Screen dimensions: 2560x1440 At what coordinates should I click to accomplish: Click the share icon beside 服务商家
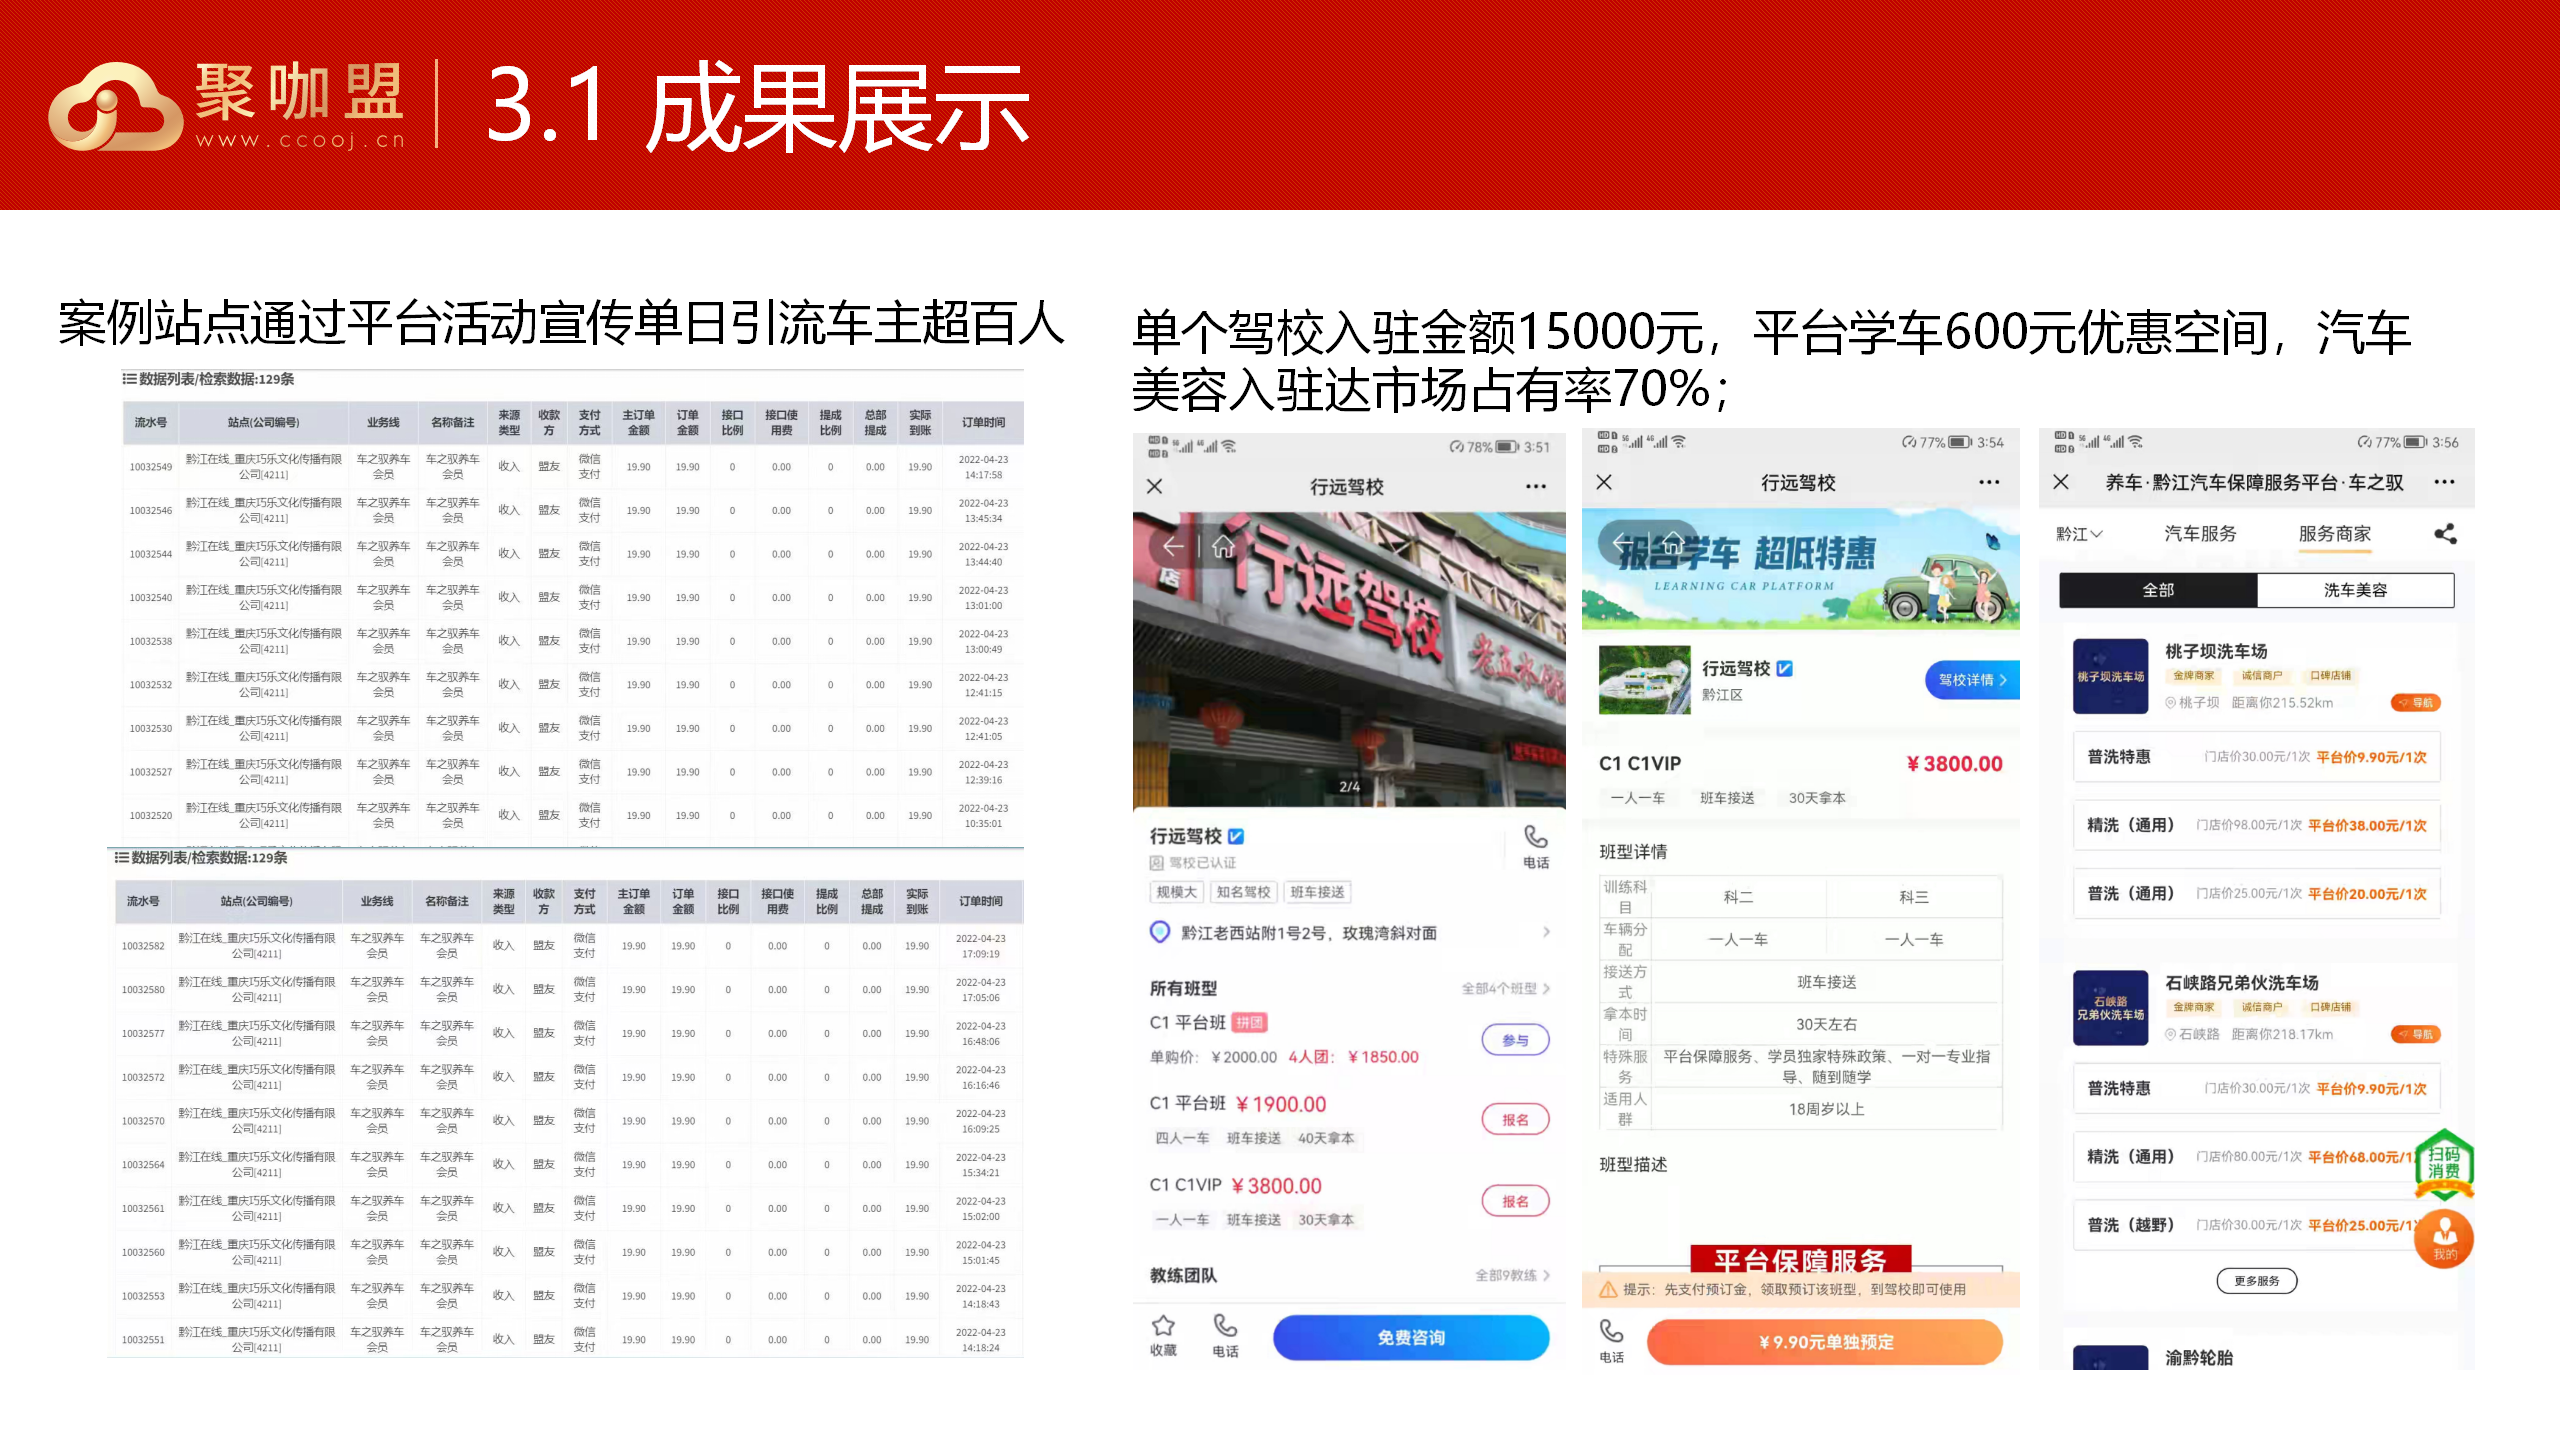[2444, 534]
